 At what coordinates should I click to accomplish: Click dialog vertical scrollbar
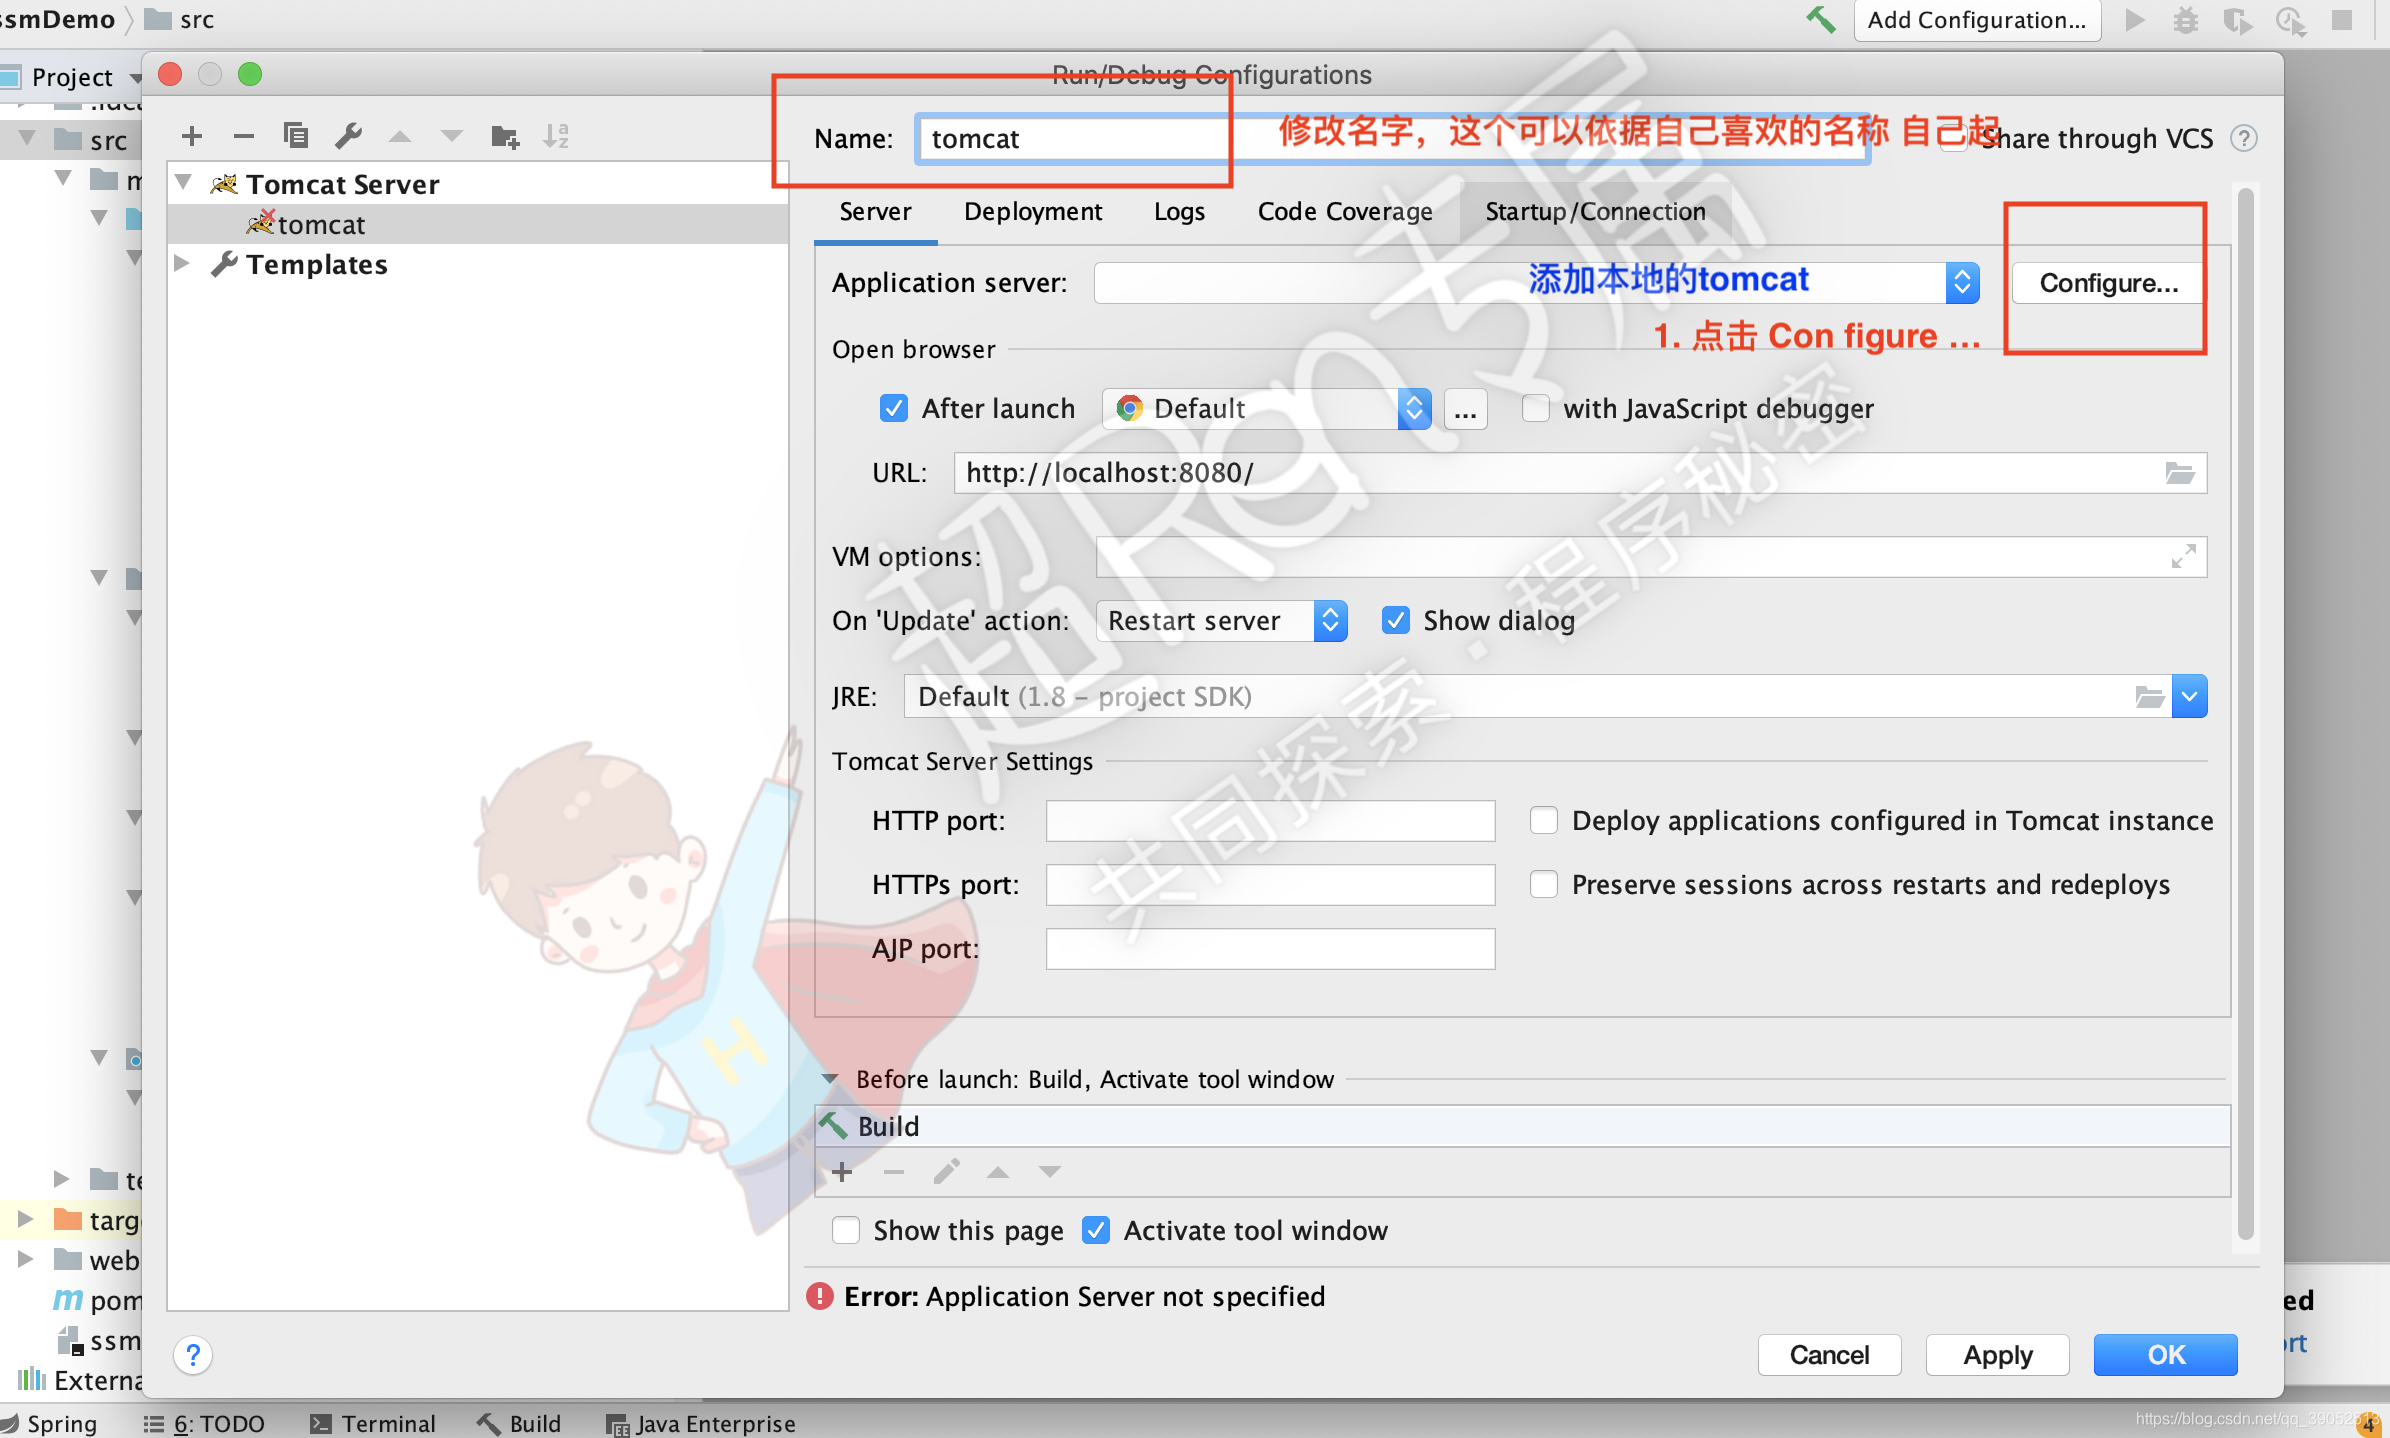point(2245,715)
